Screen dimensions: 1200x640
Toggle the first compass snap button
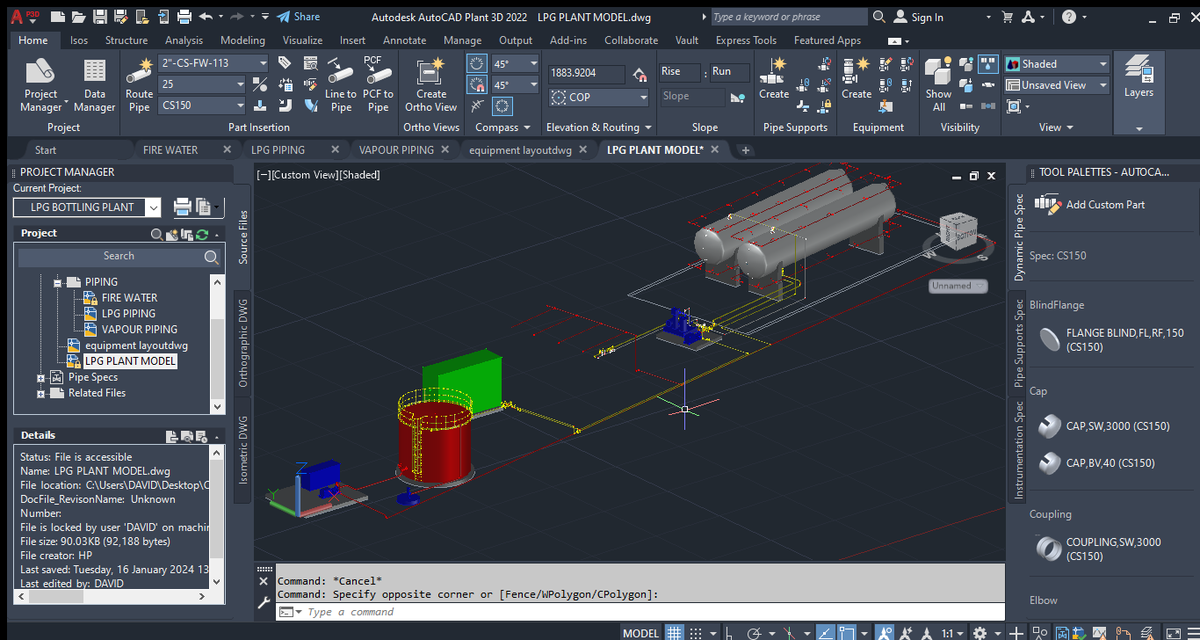[478, 64]
